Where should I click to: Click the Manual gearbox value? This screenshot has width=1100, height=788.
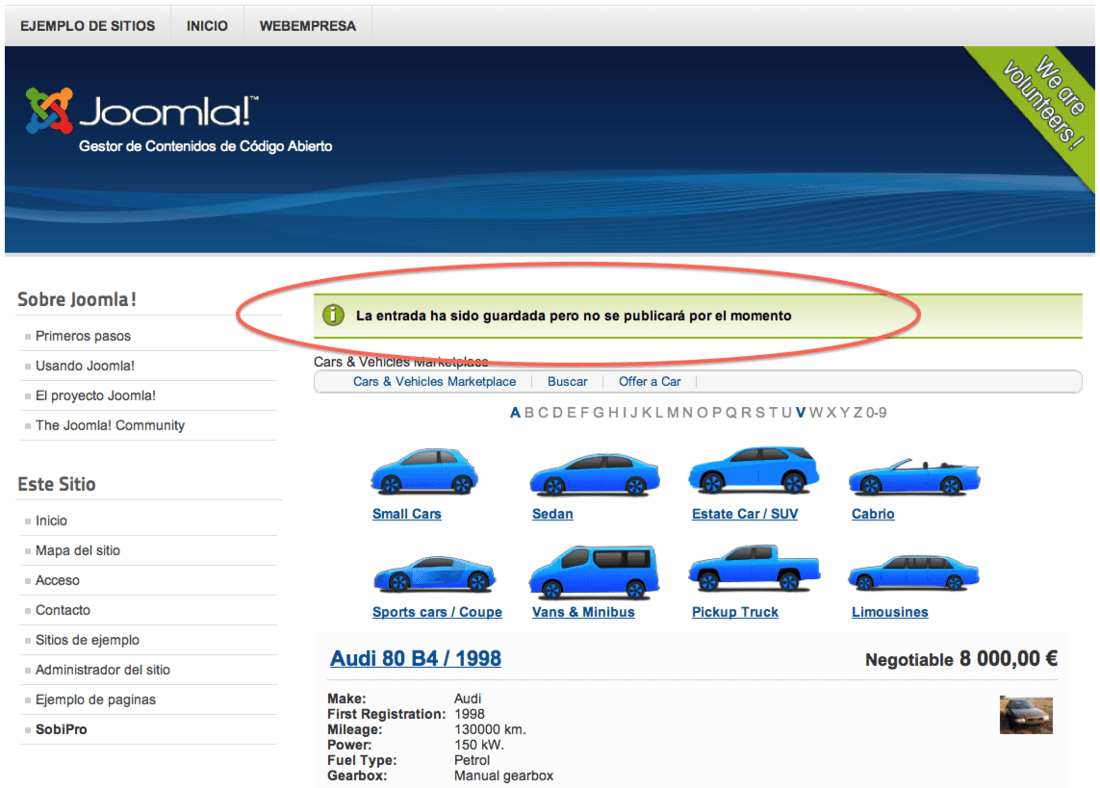[x=504, y=775]
